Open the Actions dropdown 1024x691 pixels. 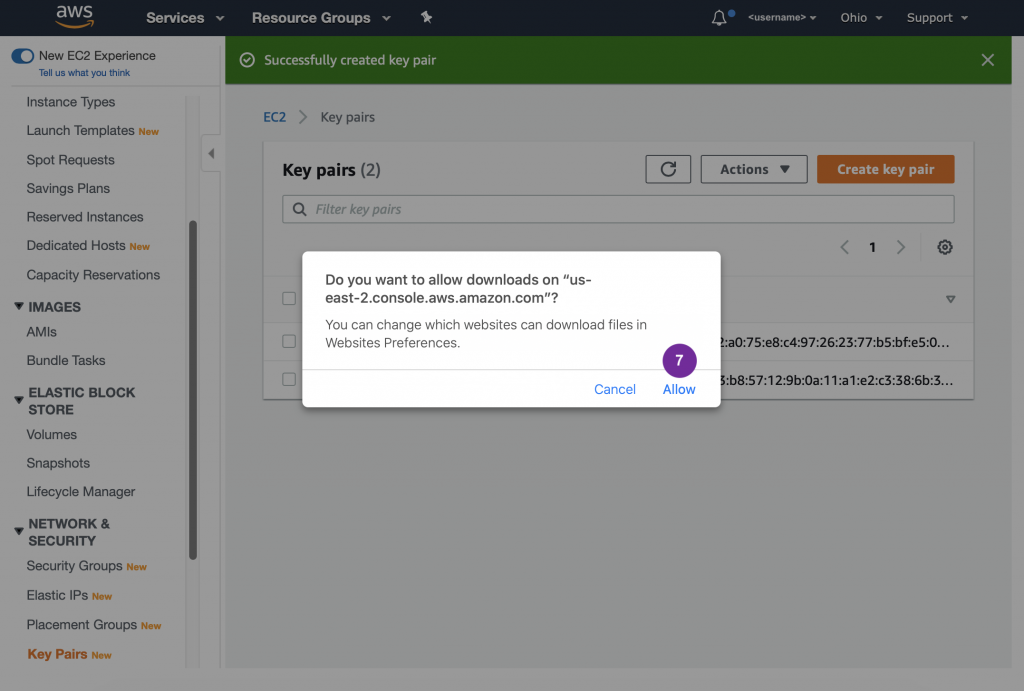tap(753, 169)
